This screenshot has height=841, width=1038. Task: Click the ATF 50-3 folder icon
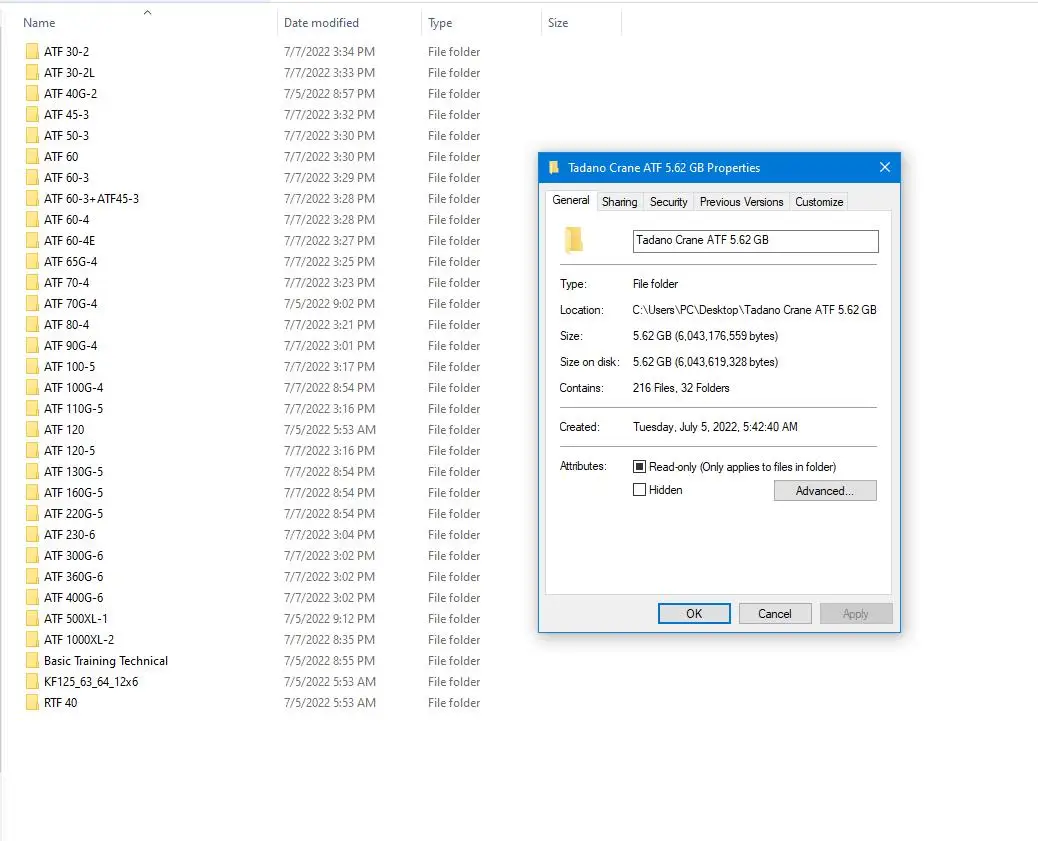(x=32, y=136)
